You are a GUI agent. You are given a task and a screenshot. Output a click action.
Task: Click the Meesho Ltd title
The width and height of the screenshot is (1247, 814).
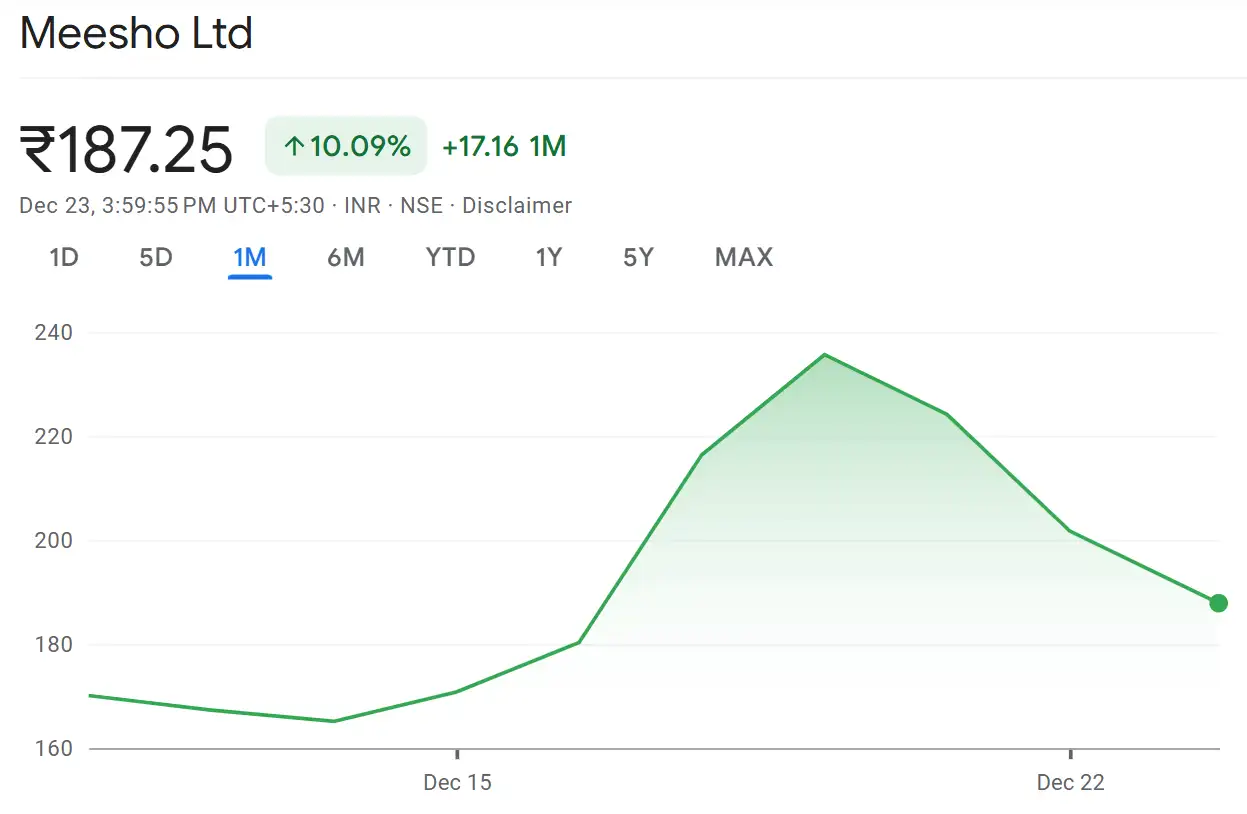click(x=136, y=34)
